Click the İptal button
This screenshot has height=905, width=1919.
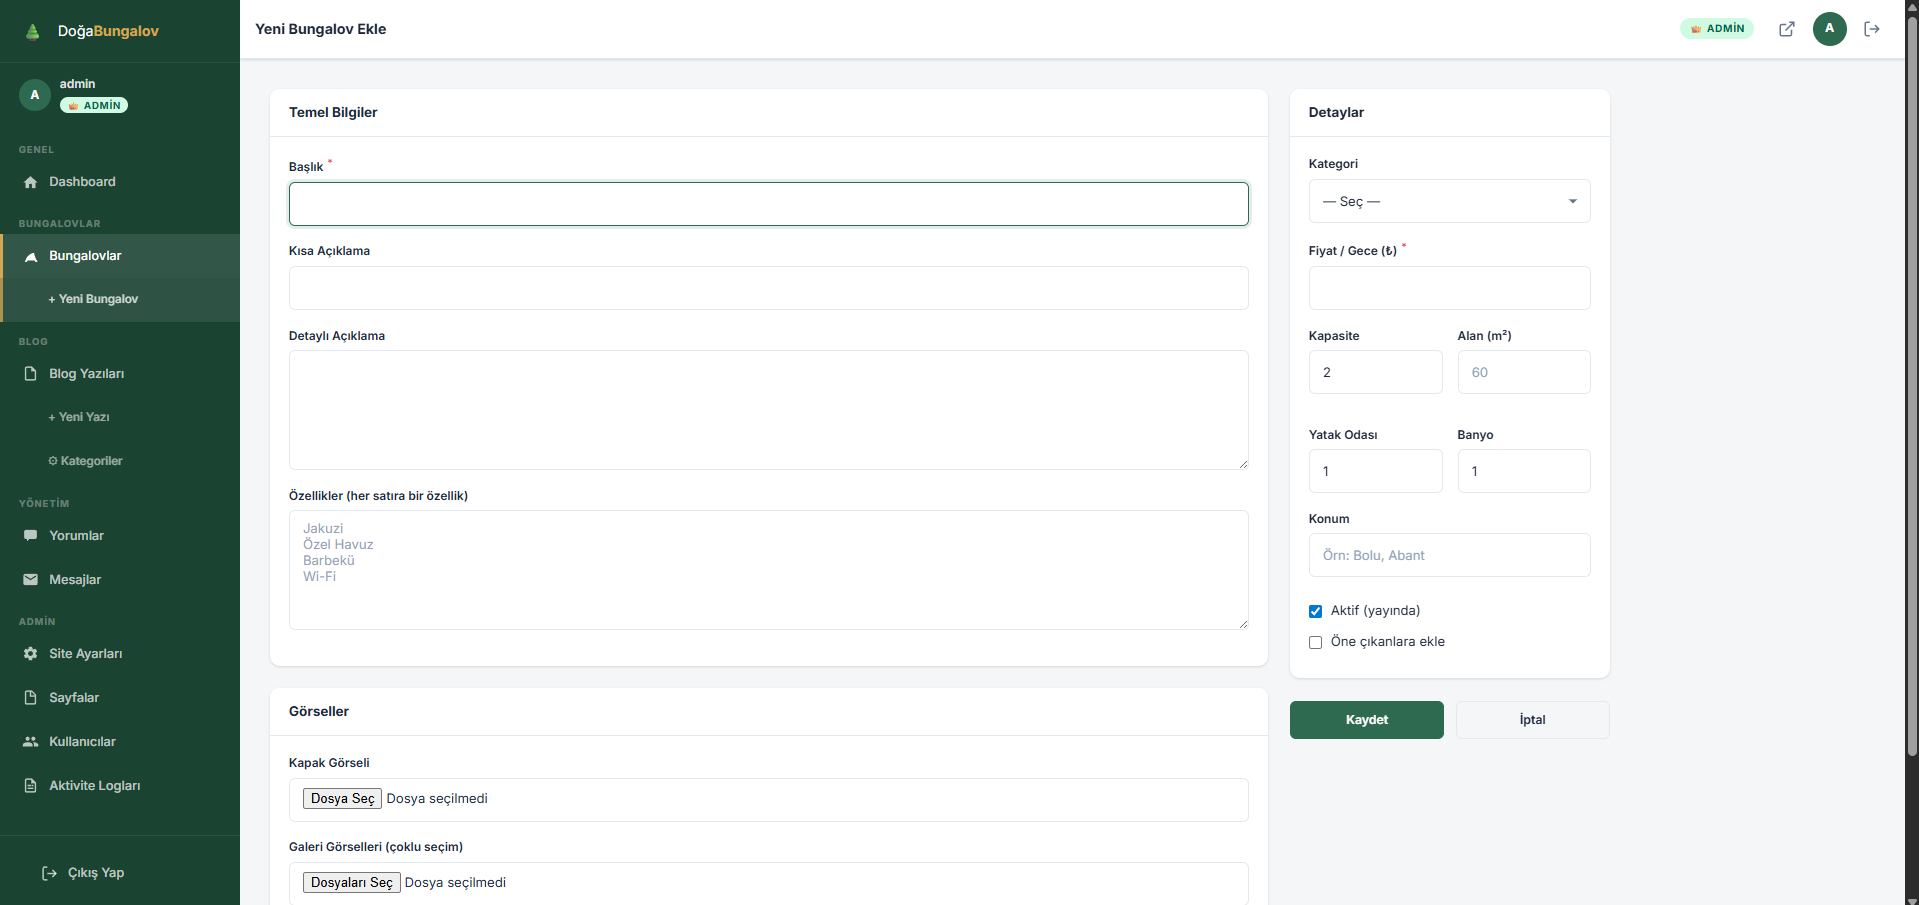(x=1532, y=720)
